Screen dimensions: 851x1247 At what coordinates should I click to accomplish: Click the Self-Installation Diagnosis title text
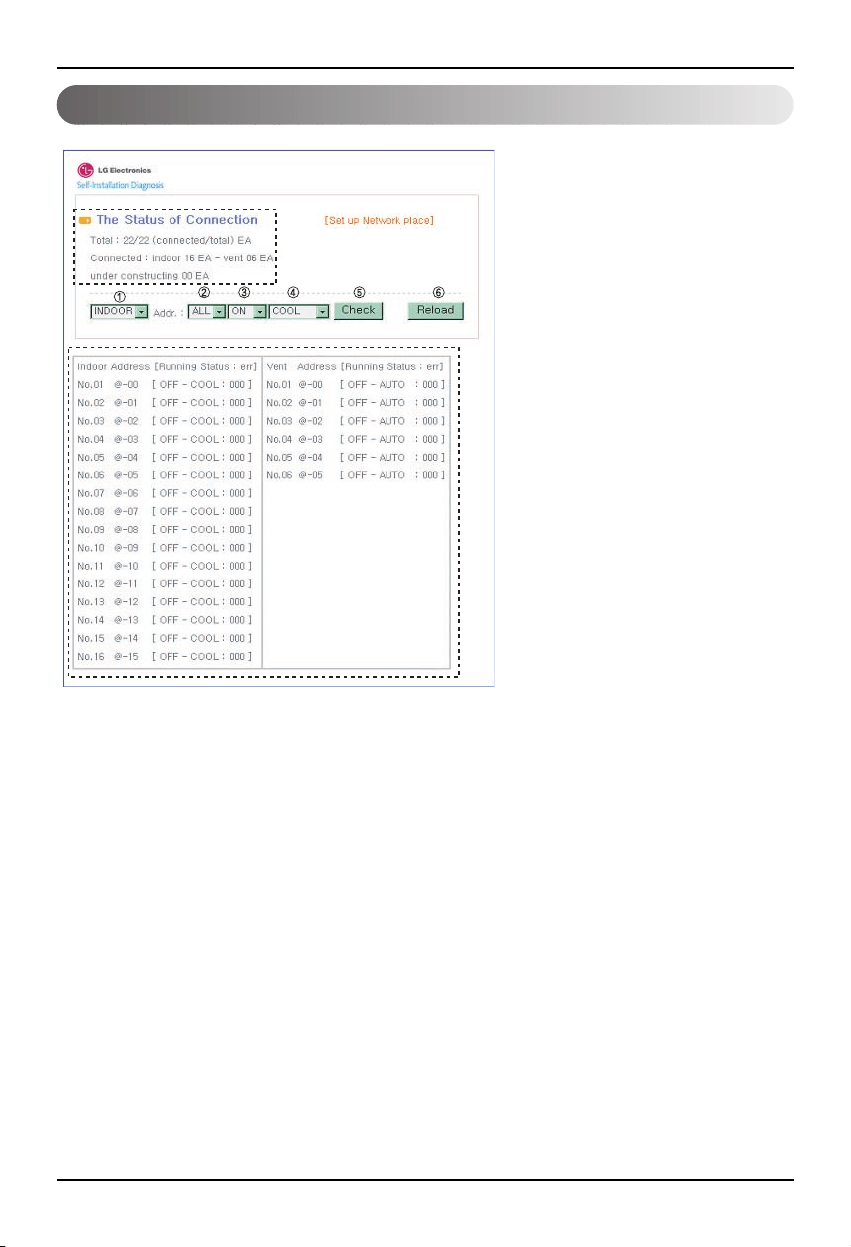pos(120,185)
